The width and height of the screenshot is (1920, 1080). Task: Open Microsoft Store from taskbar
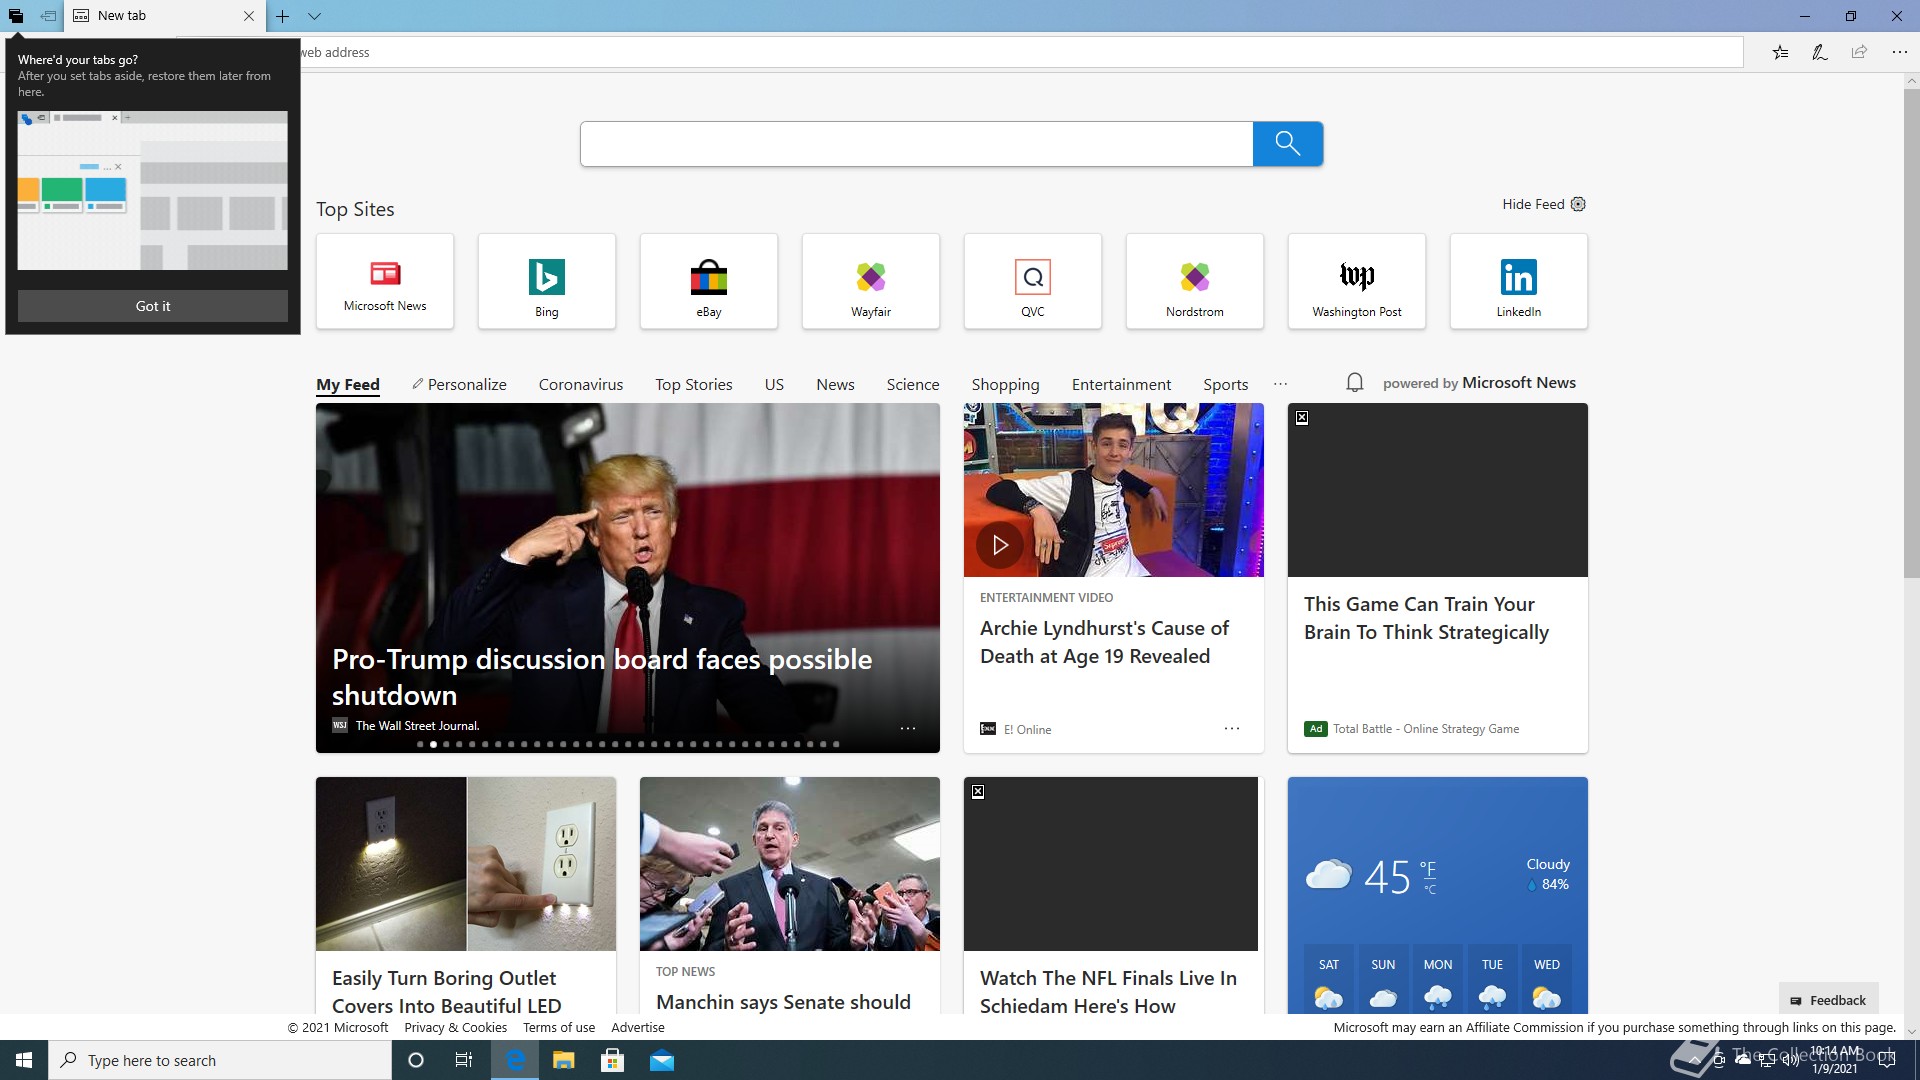click(x=613, y=1060)
